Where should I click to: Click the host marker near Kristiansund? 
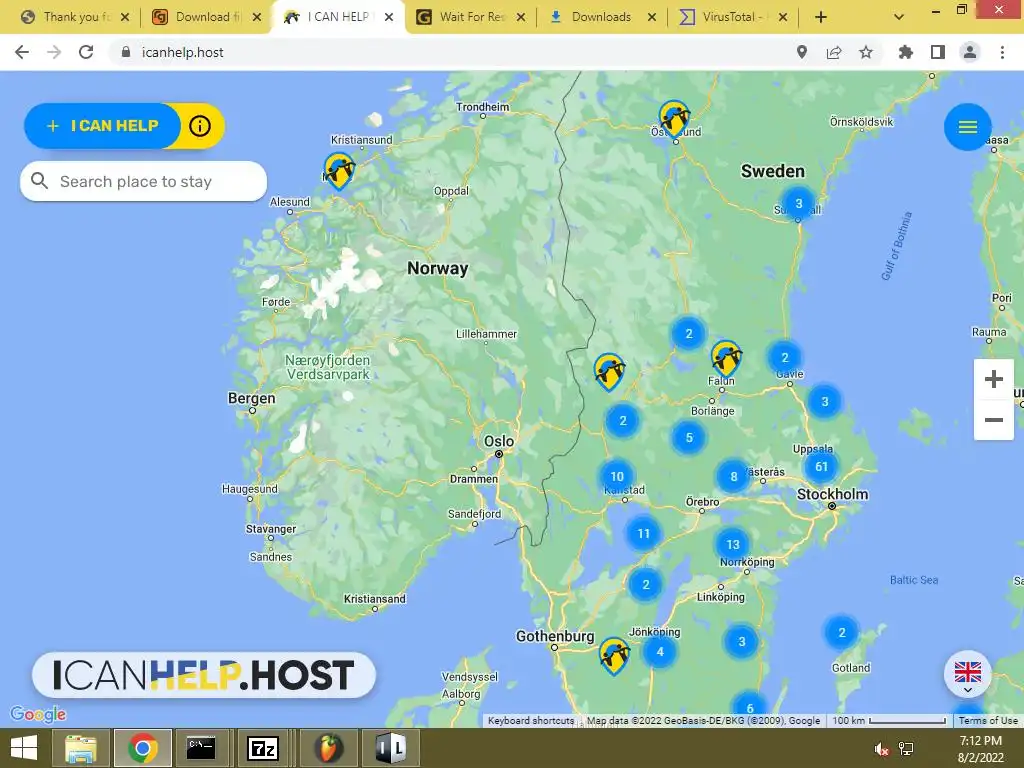point(339,171)
